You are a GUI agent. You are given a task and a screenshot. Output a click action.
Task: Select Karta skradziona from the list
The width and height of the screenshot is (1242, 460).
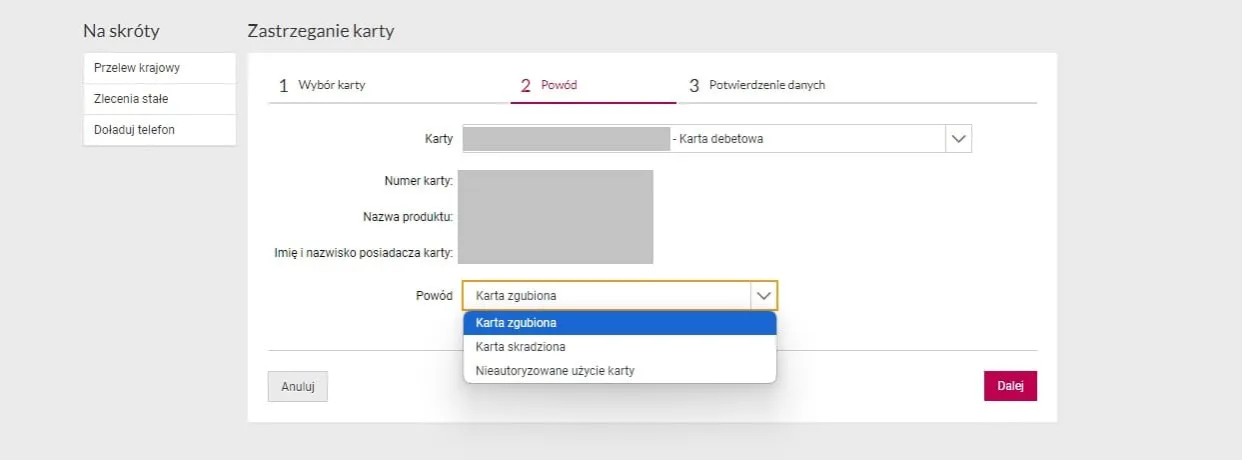click(619, 347)
